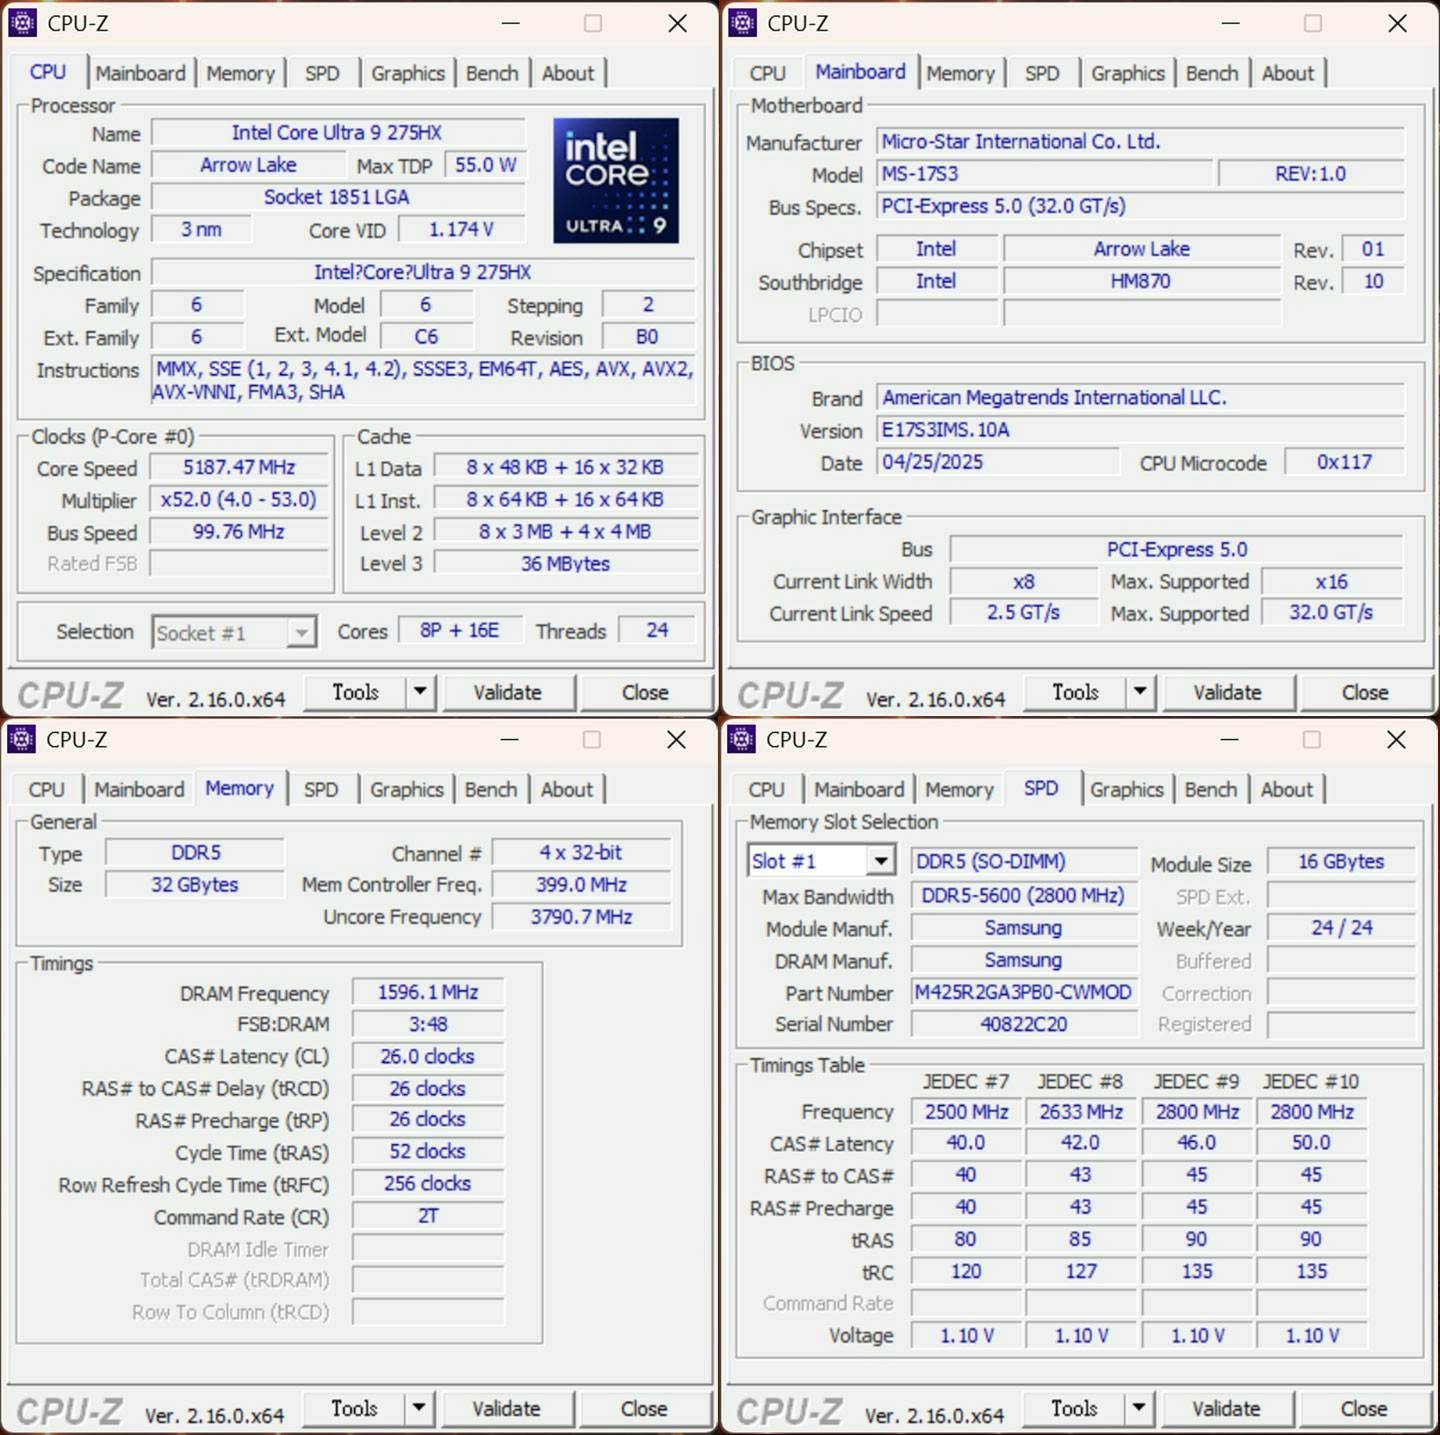Click the Southbridge model 'HM870'
The image size is (1440, 1435).
coord(1141,281)
